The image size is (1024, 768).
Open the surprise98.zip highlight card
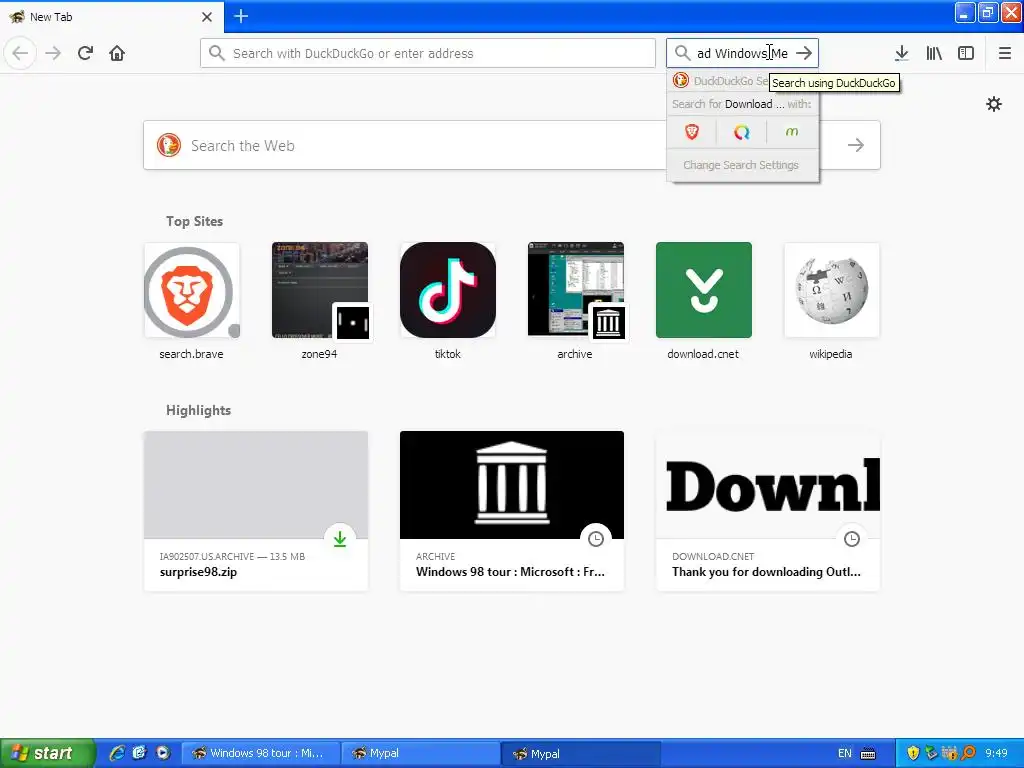point(256,511)
